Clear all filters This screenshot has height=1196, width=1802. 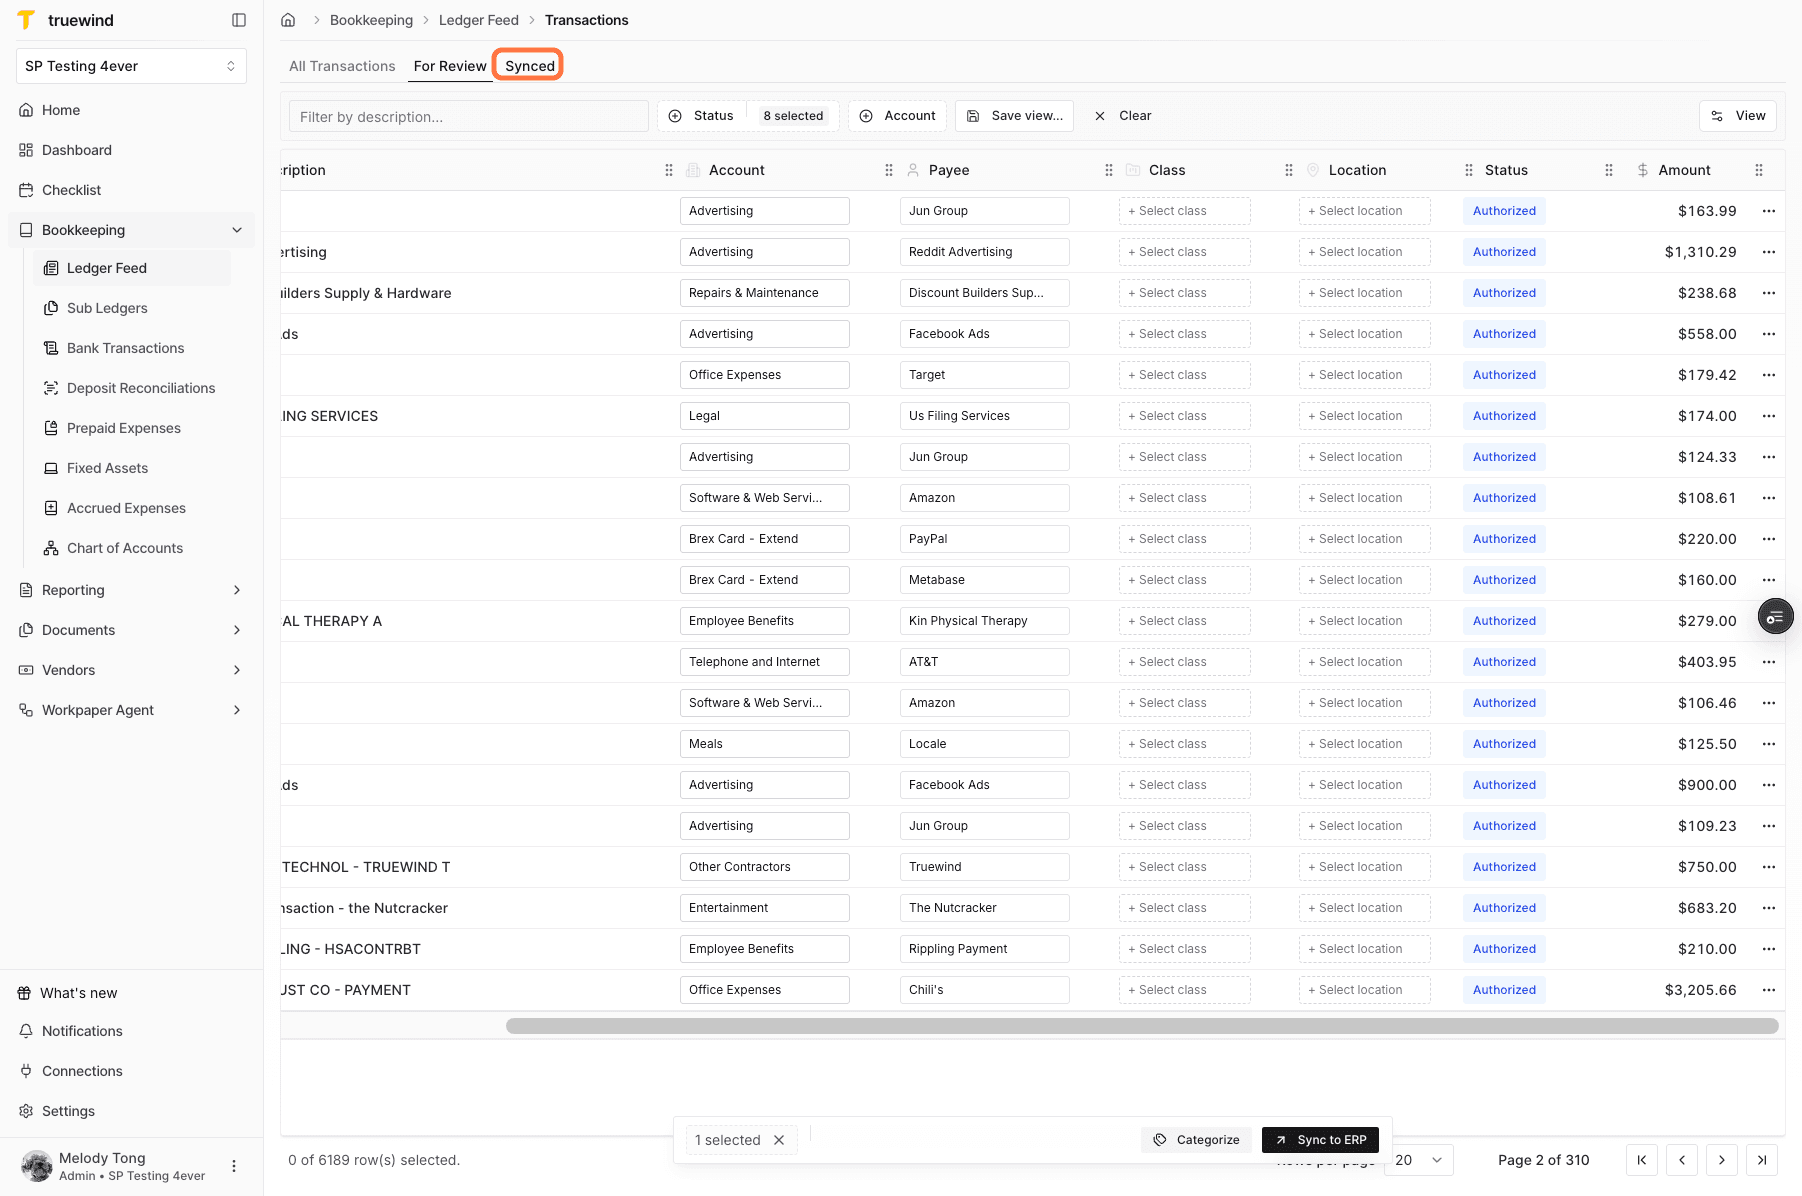pos(1122,116)
